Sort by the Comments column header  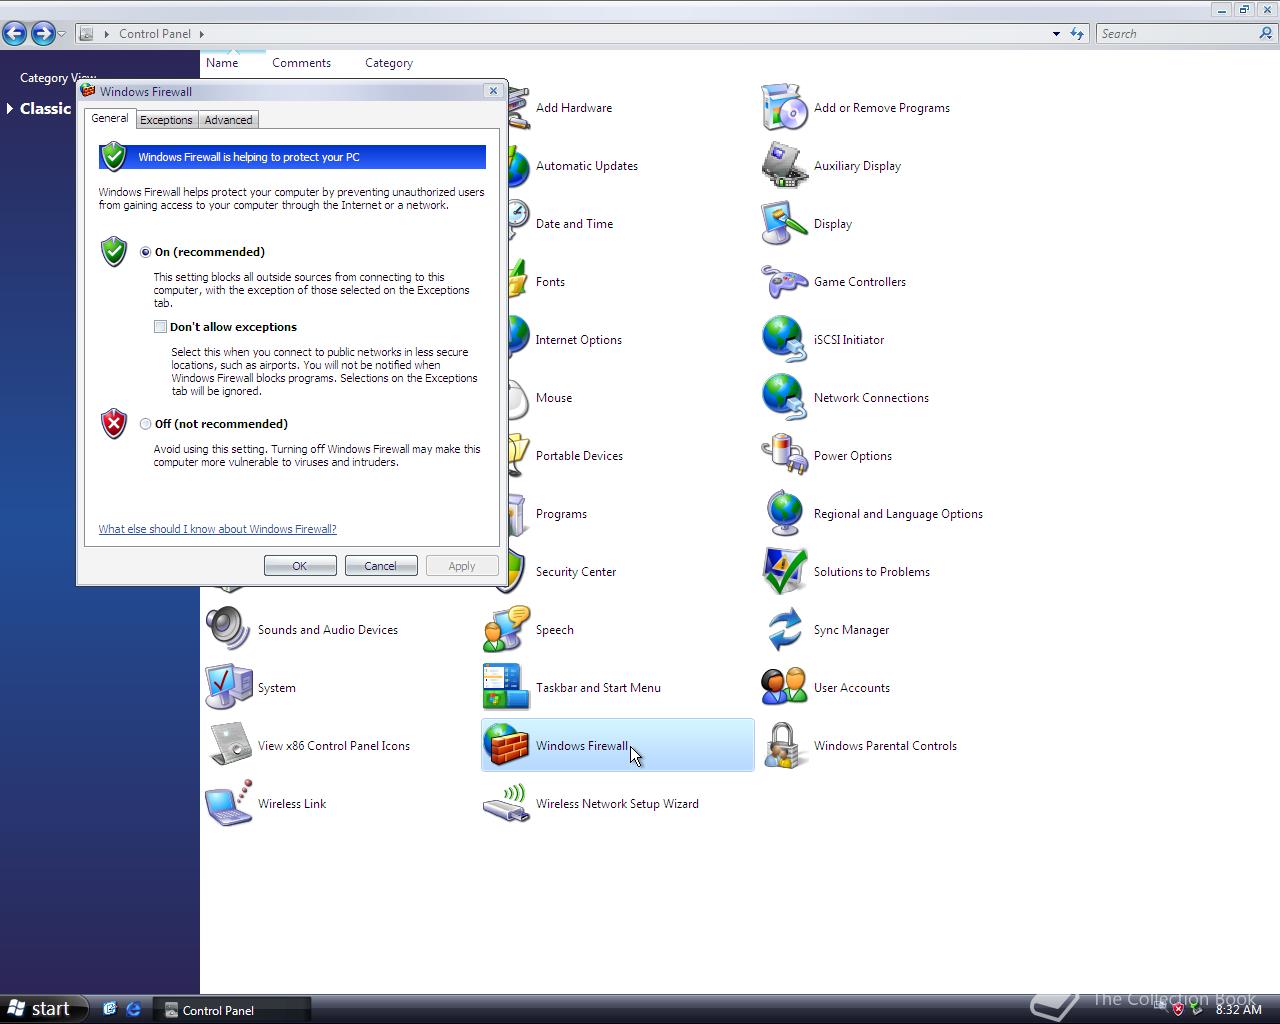(x=301, y=62)
